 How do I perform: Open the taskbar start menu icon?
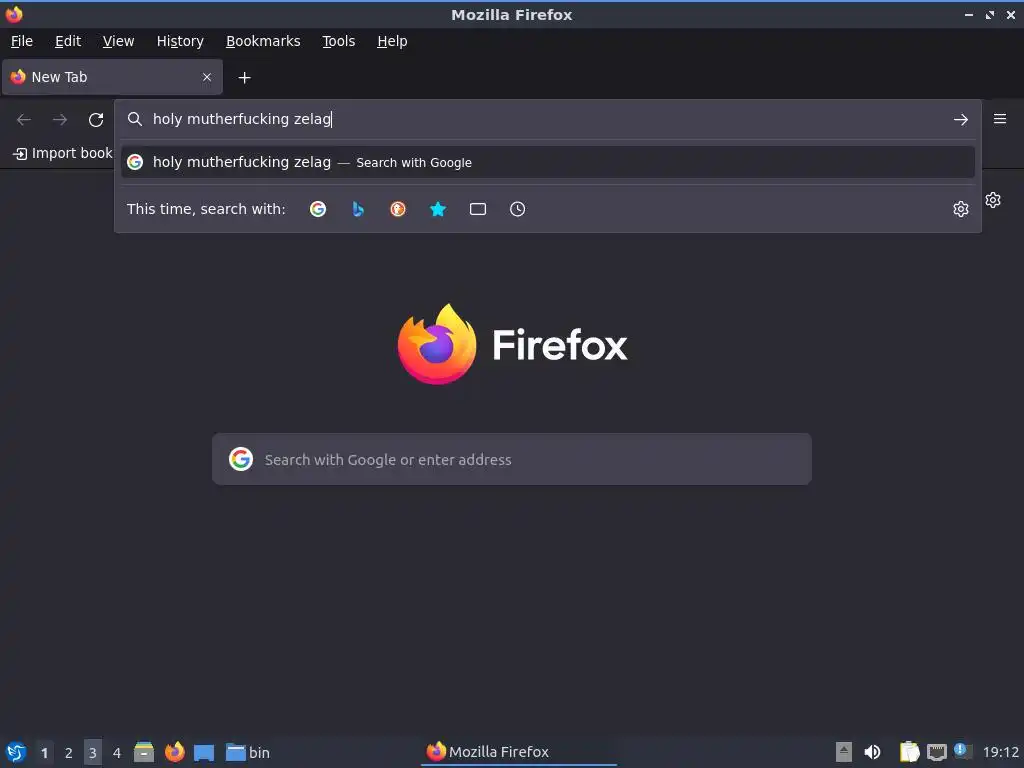(x=16, y=752)
